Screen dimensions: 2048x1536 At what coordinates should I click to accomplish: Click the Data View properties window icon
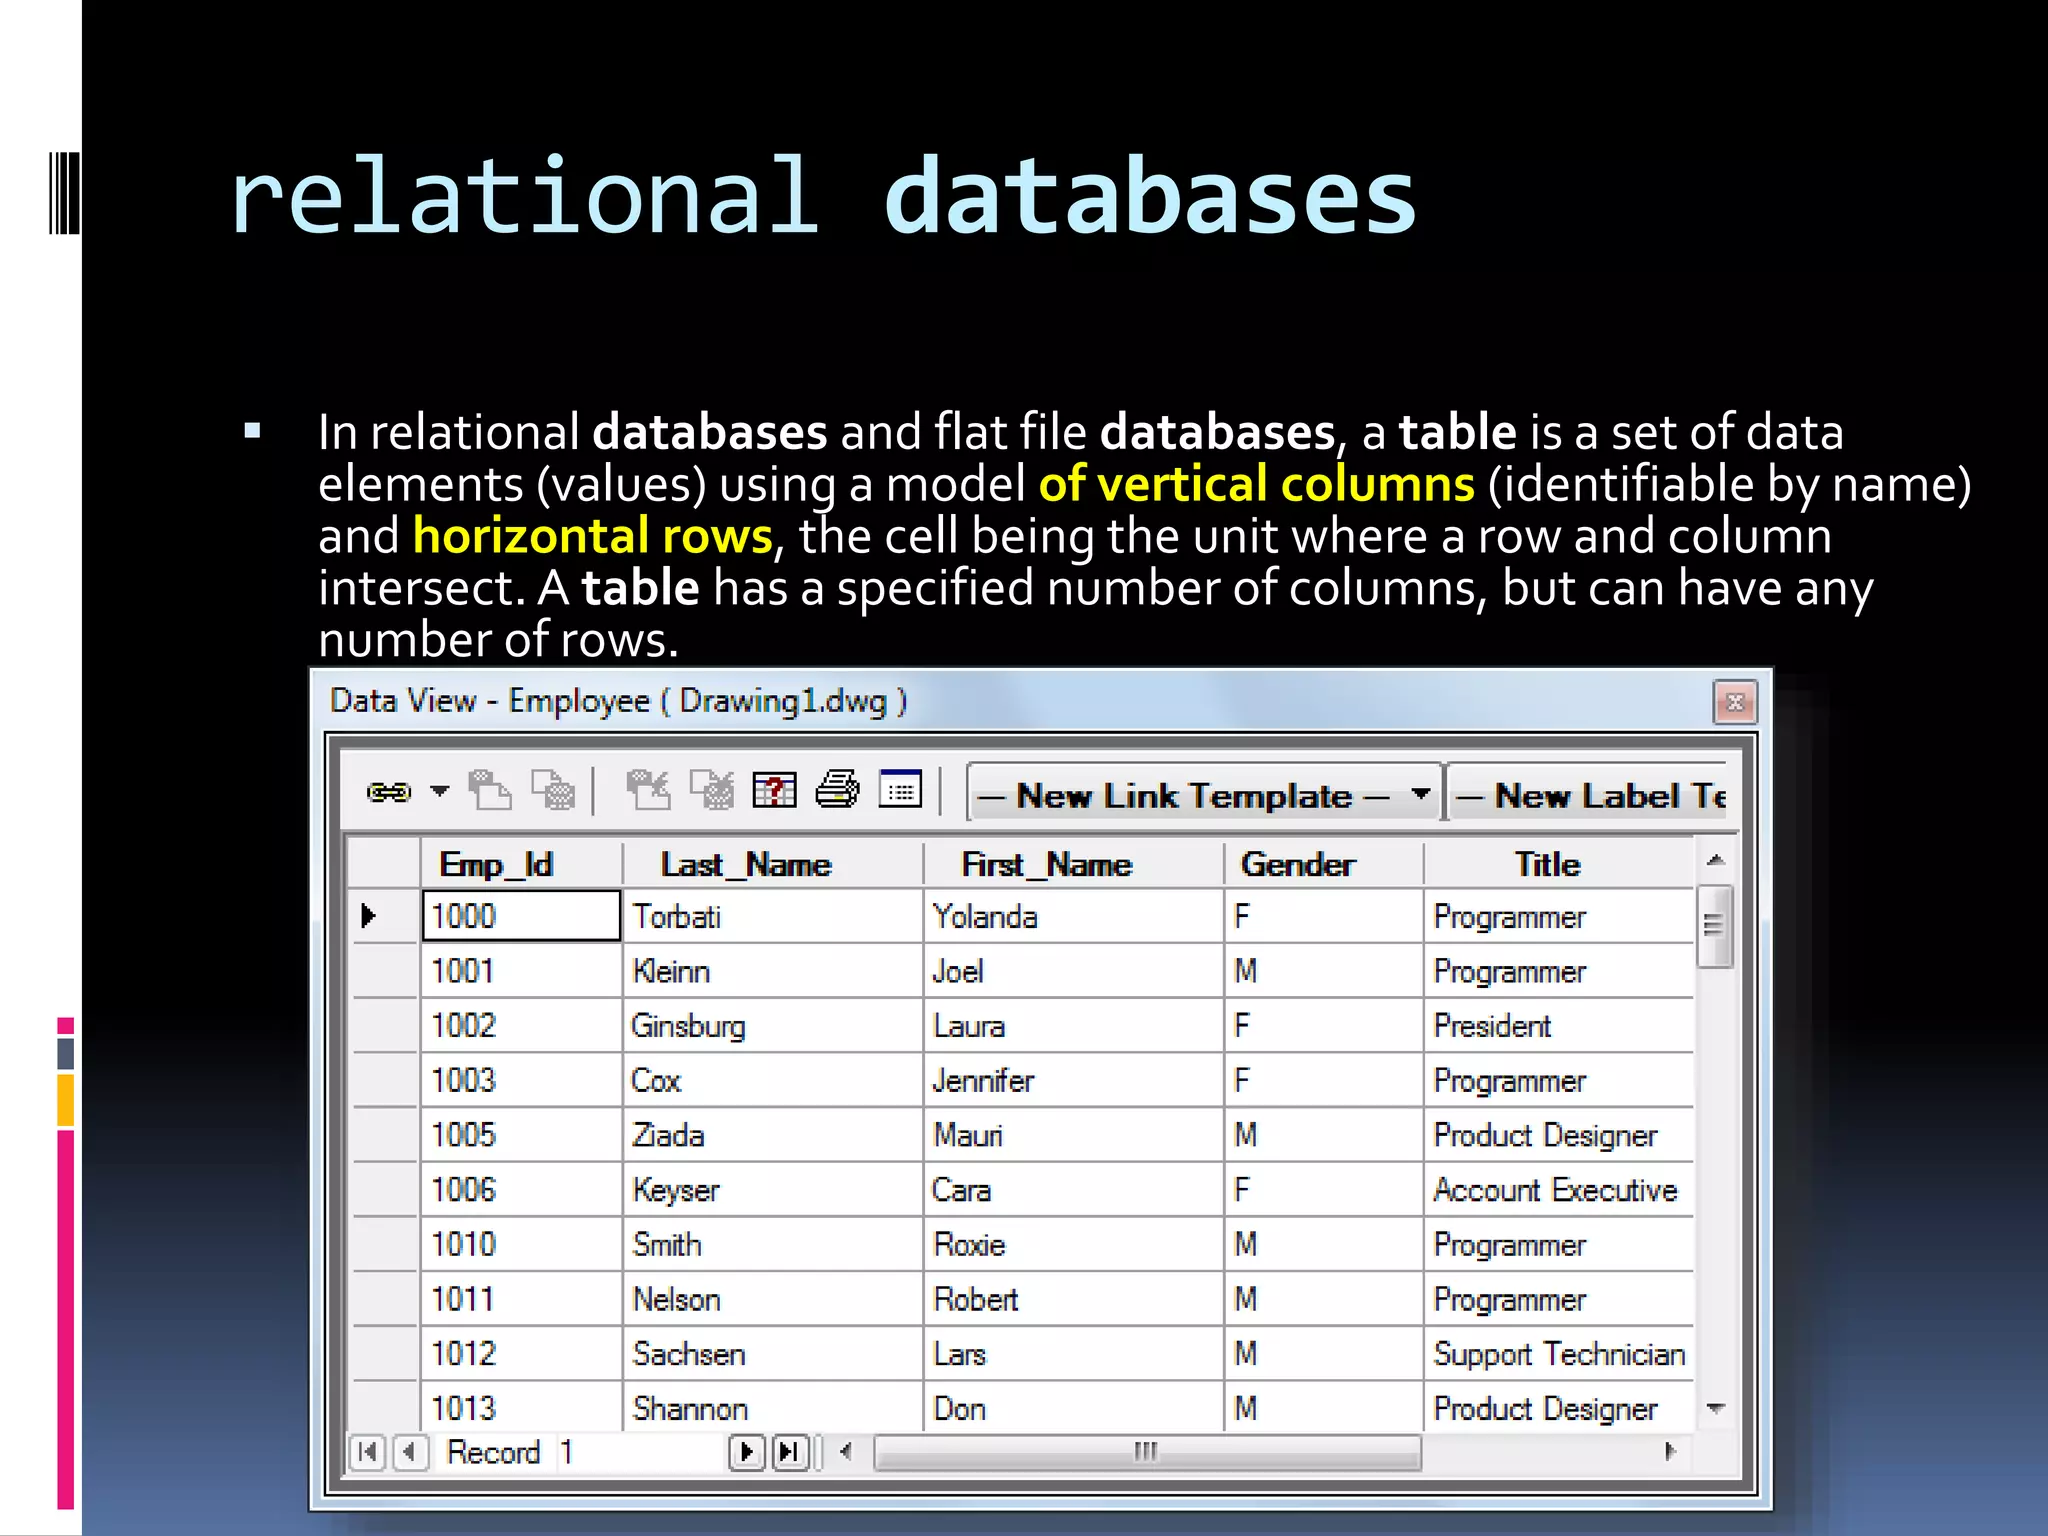[900, 790]
